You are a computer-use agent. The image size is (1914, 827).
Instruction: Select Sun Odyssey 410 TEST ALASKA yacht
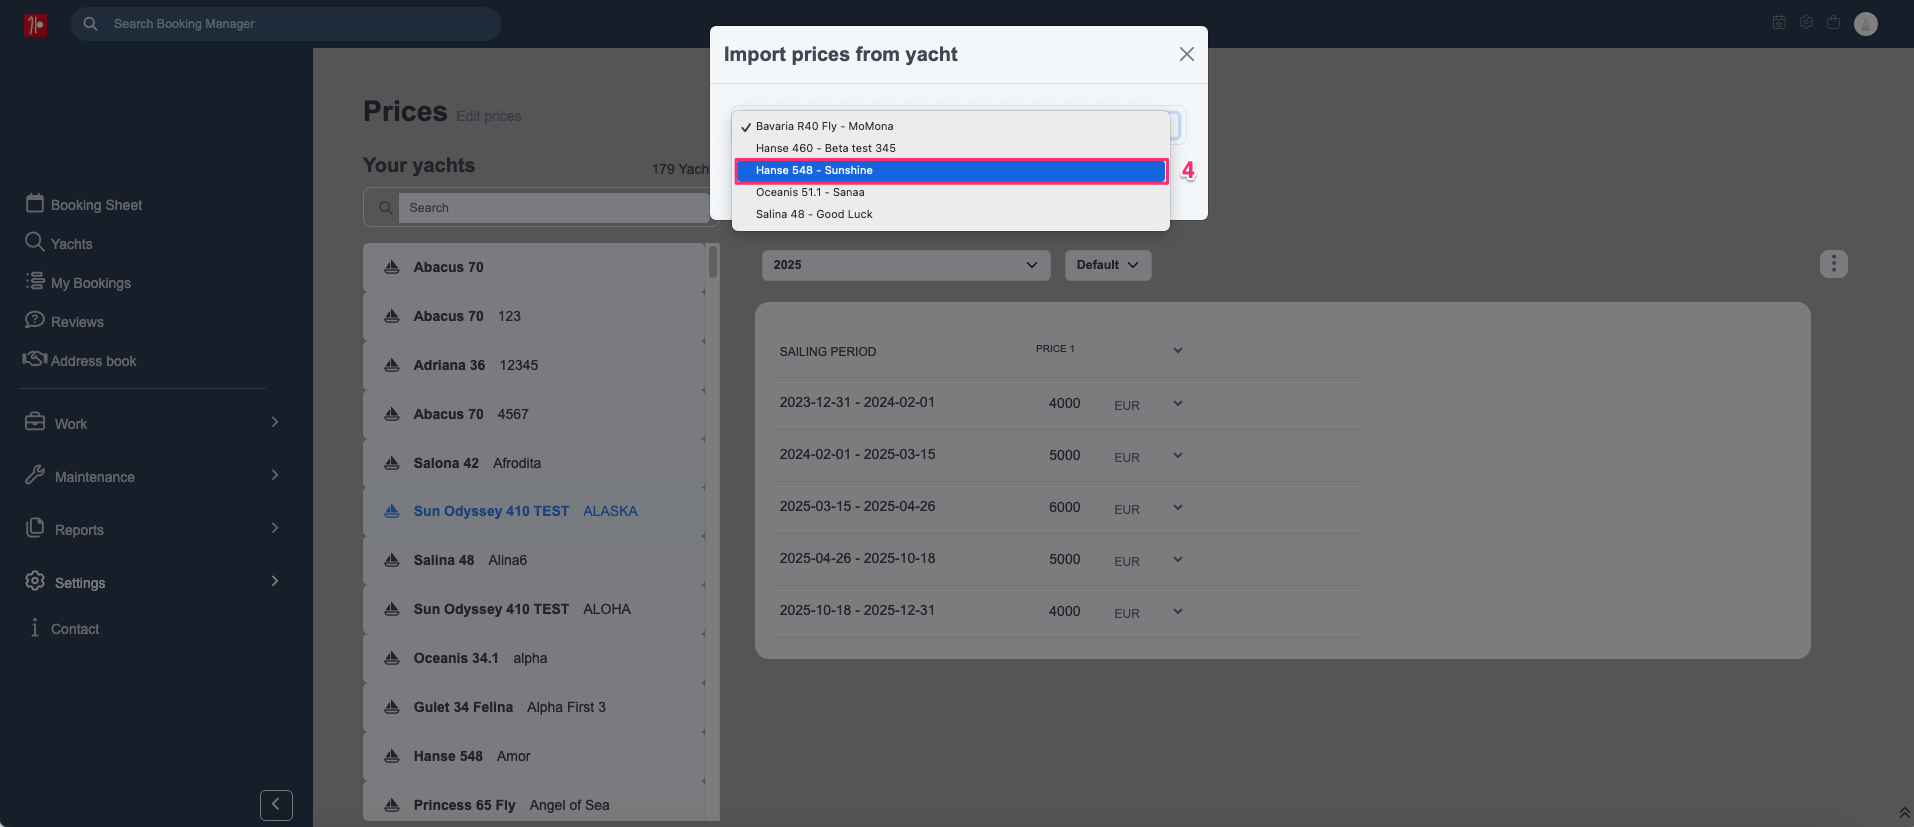[534, 511]
